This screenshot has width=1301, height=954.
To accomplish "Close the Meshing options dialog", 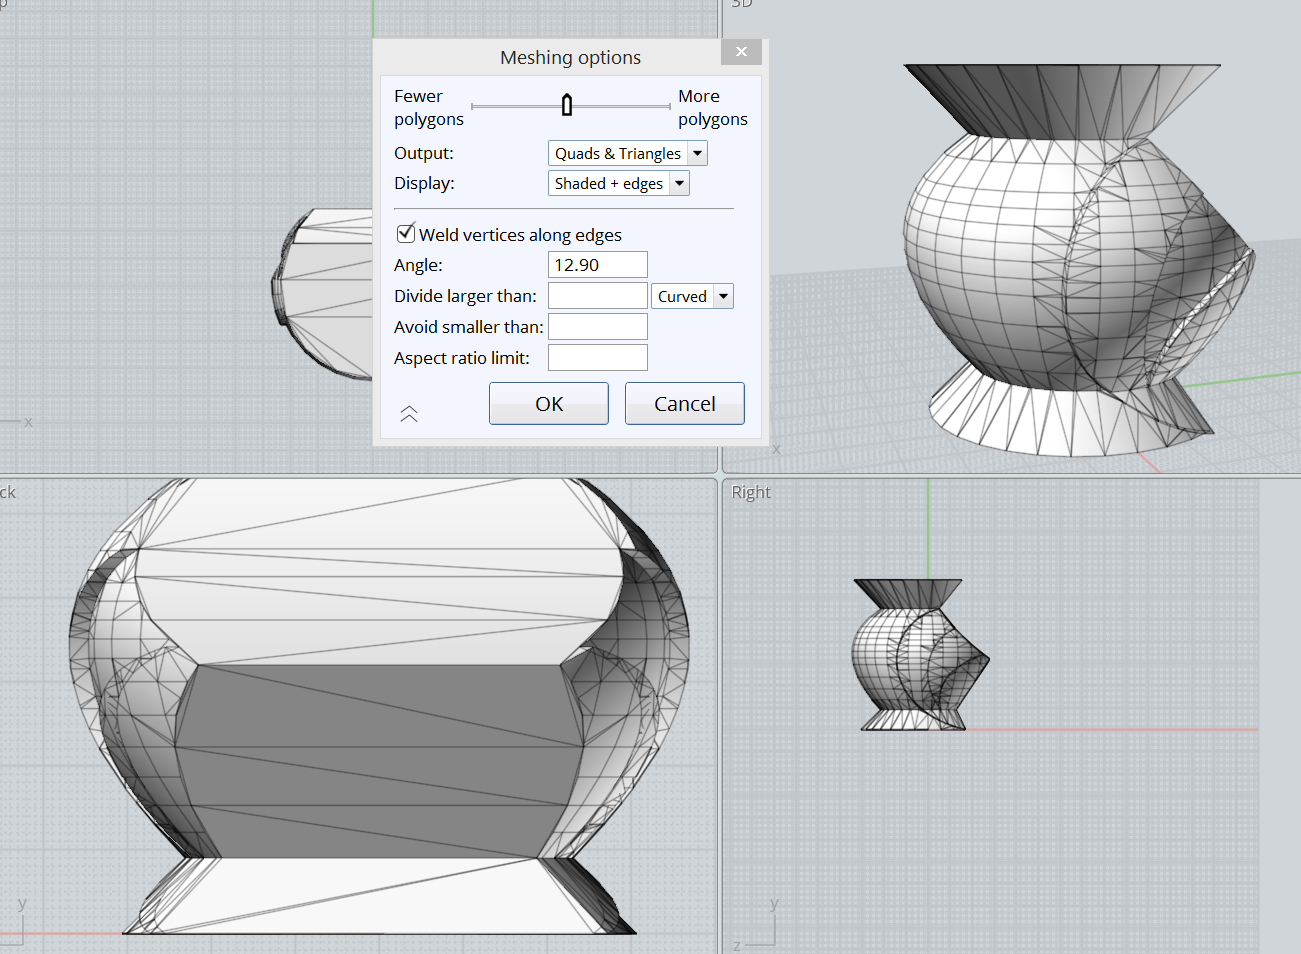I will 741,52.
